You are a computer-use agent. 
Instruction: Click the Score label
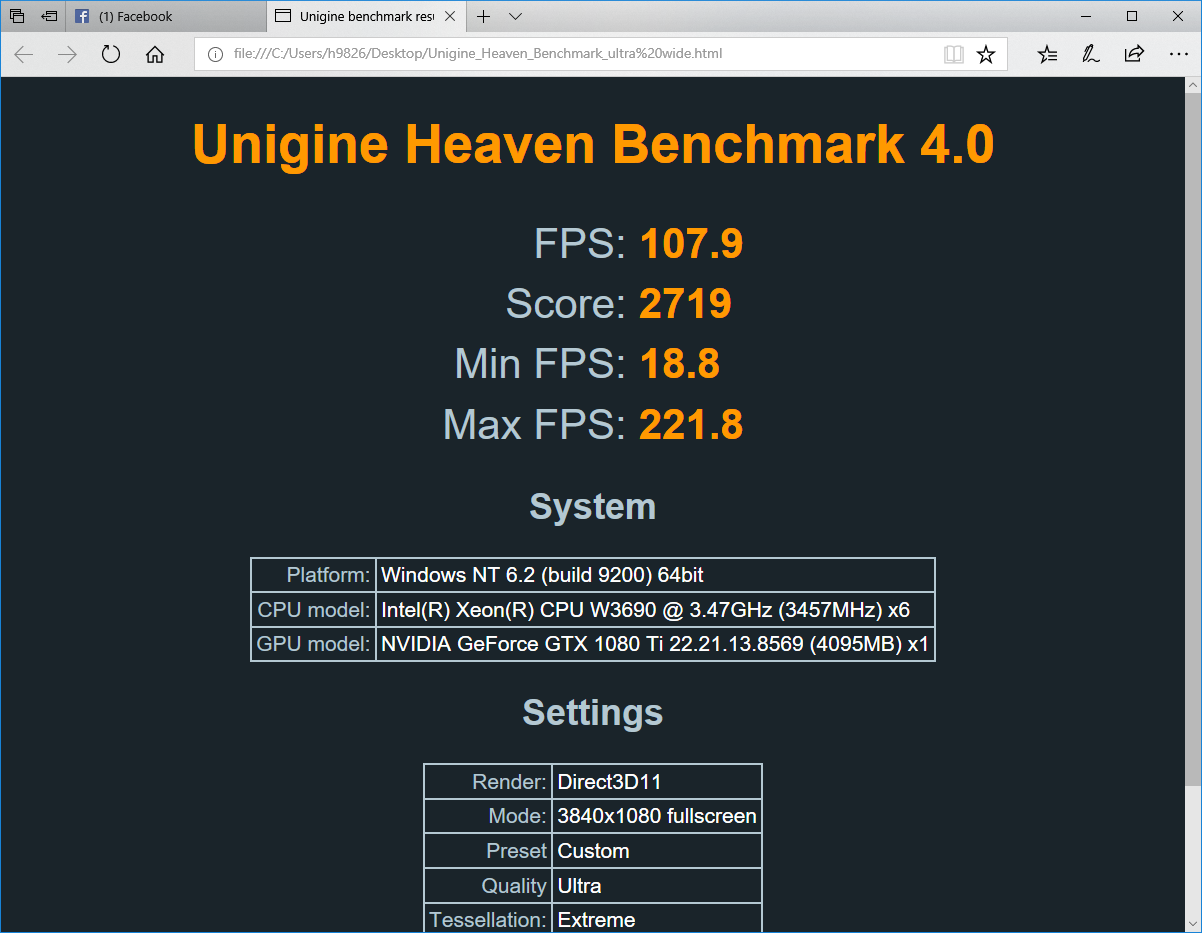click(x=566, y=304)
